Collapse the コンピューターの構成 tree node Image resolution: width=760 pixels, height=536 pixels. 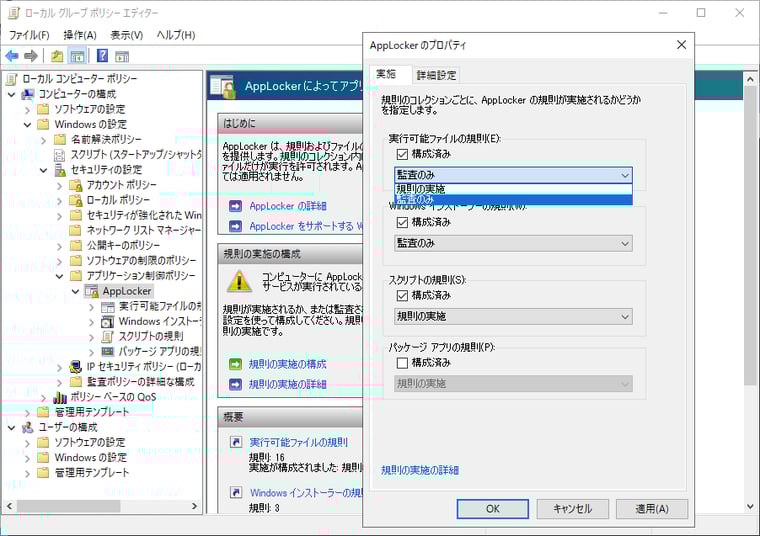click(x=12, y=94)
